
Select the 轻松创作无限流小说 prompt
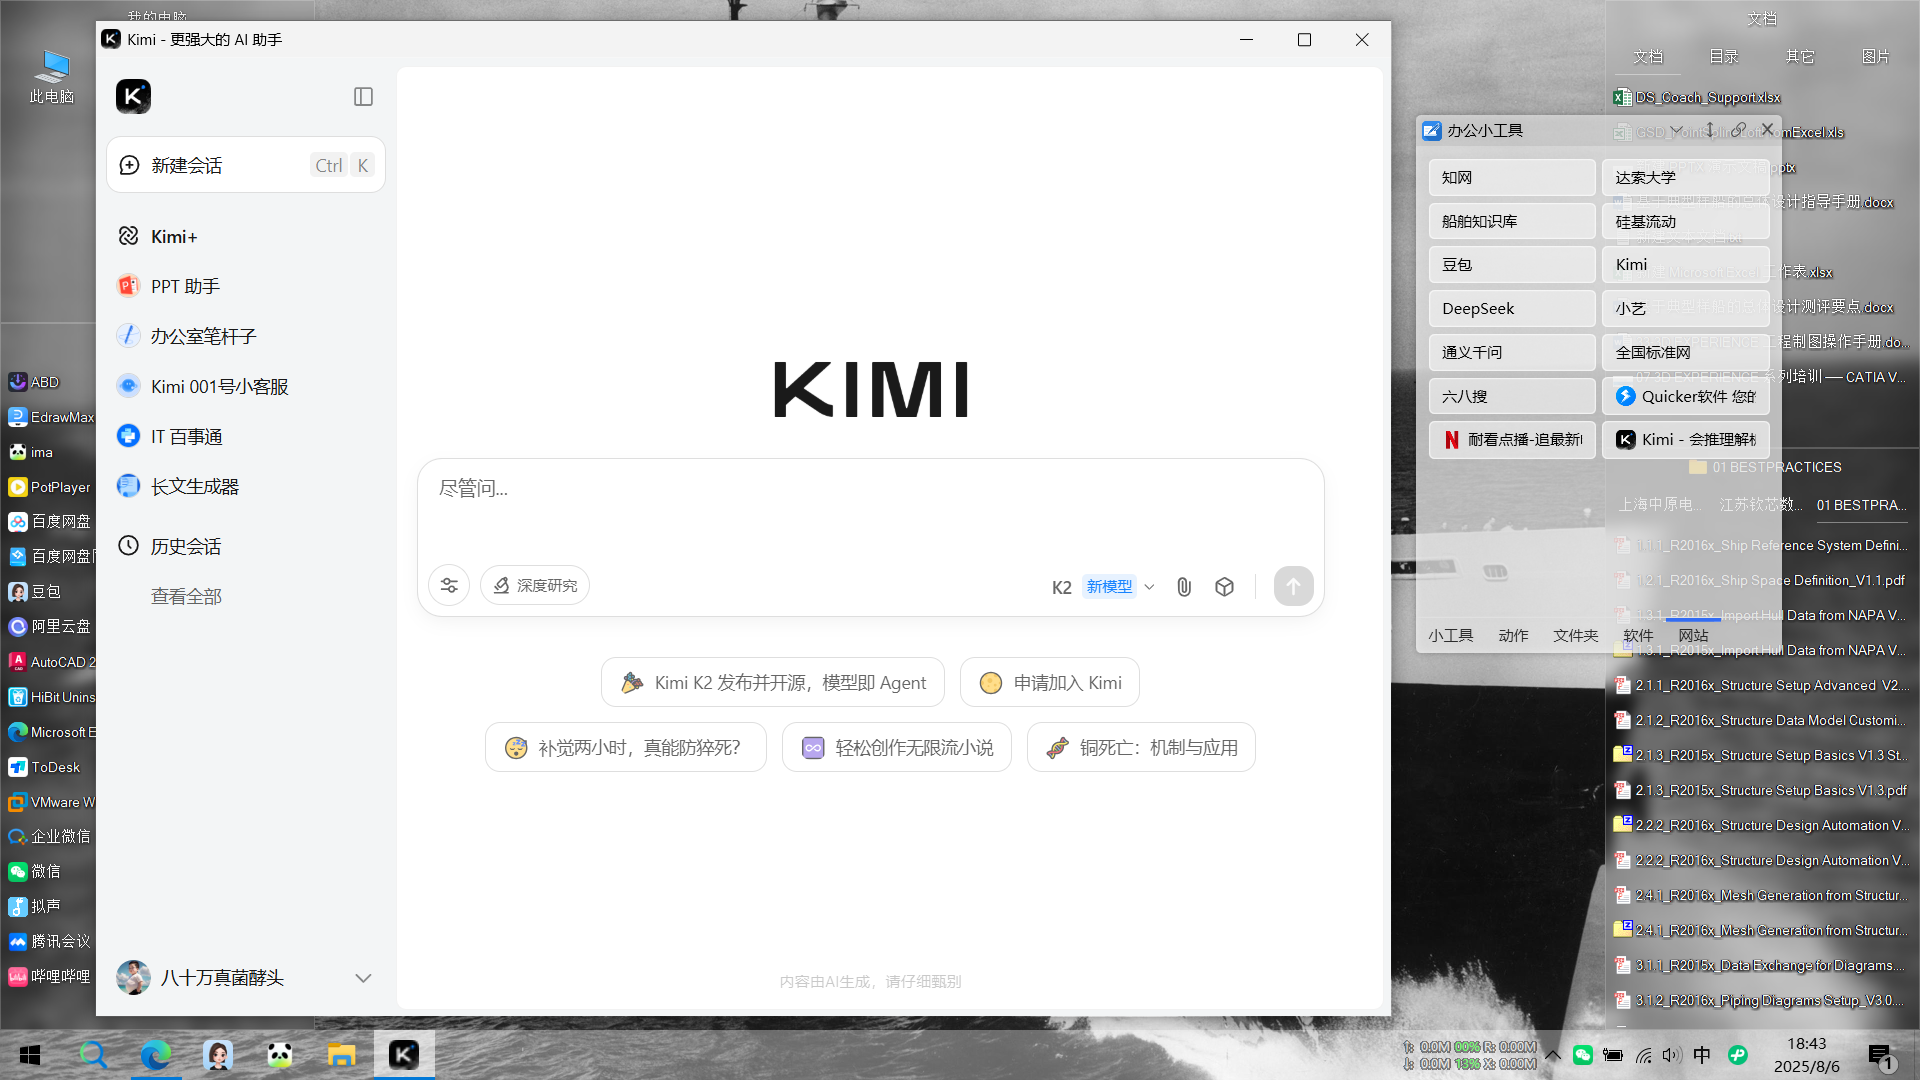(897, 747)
